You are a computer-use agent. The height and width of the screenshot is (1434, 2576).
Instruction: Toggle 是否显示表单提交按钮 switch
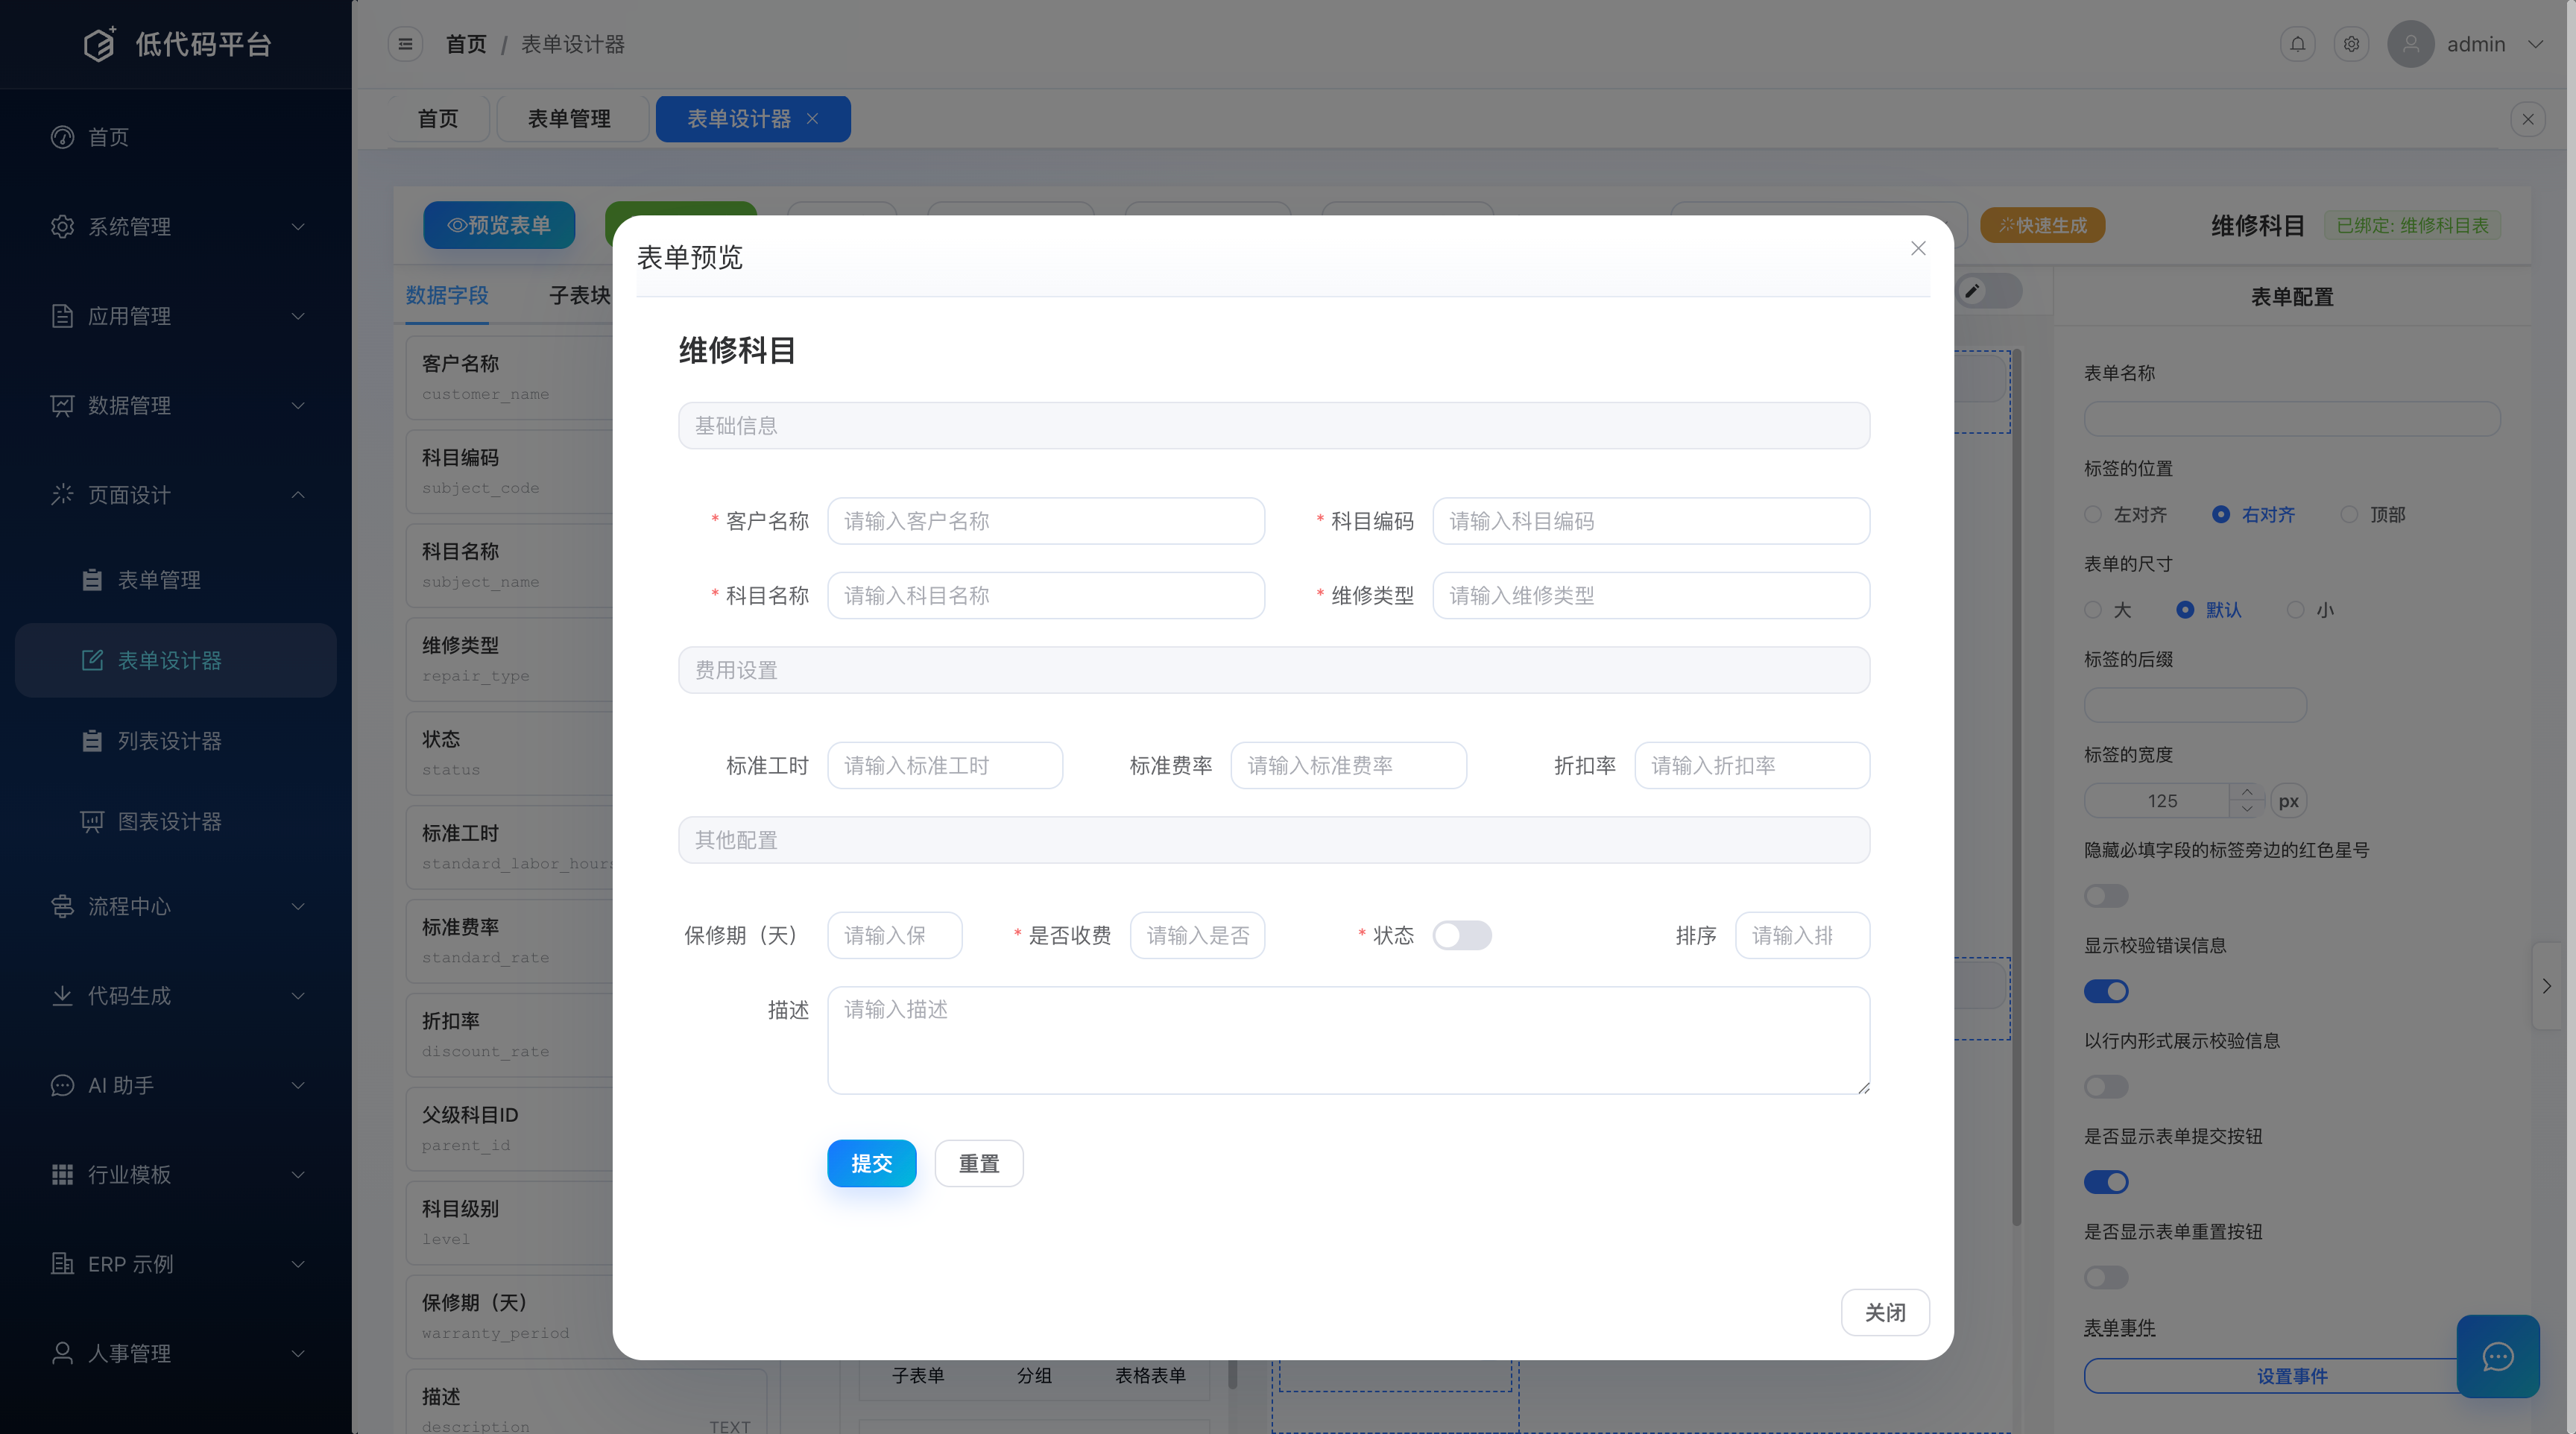(x=2106, y=1182)
